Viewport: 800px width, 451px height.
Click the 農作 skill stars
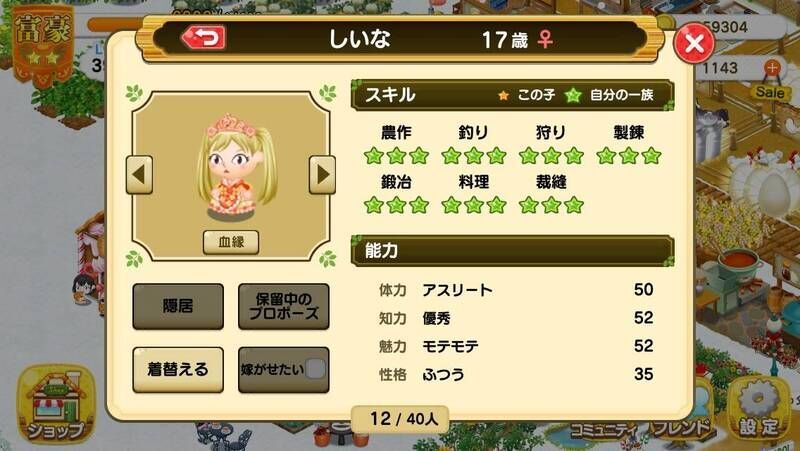(396, 156)
